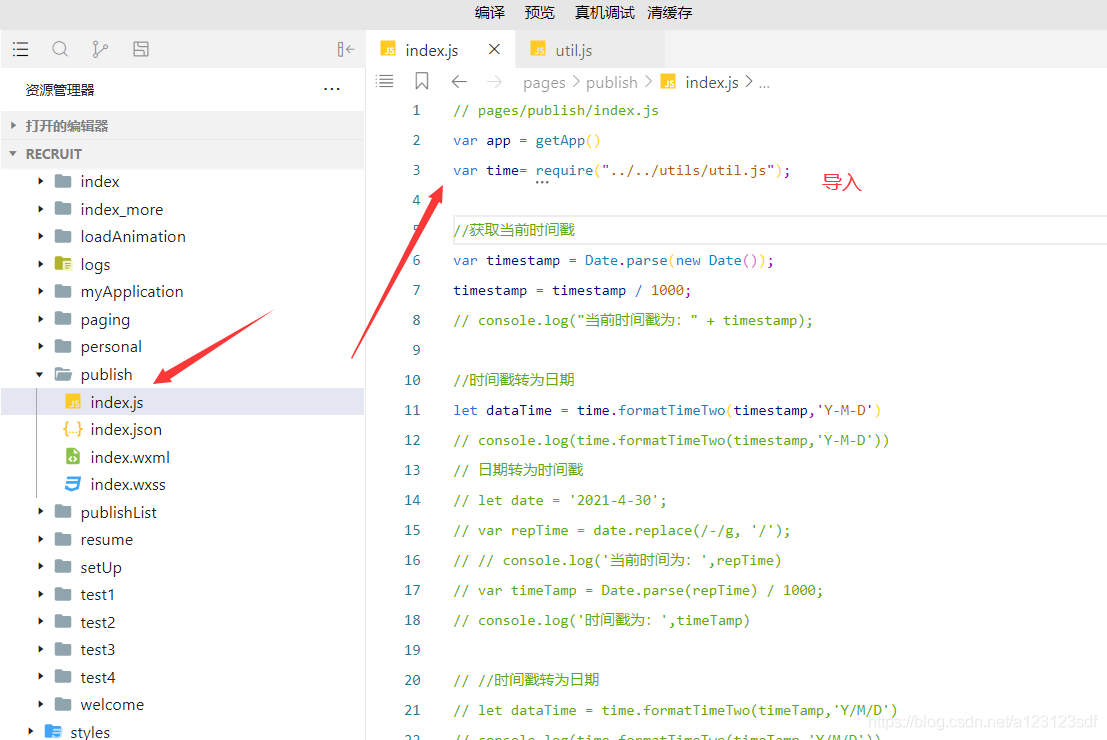
Task: Open the explorer list view icon
Action: coord(20,49)
